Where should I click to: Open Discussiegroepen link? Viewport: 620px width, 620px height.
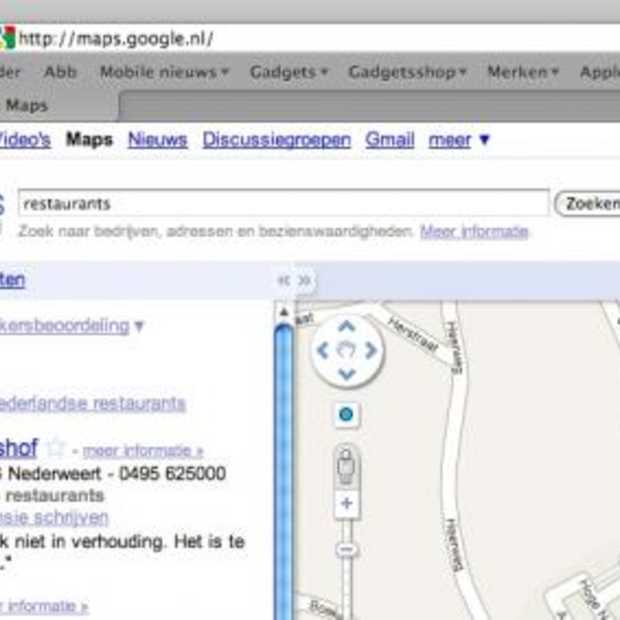[x=277, y=140]
